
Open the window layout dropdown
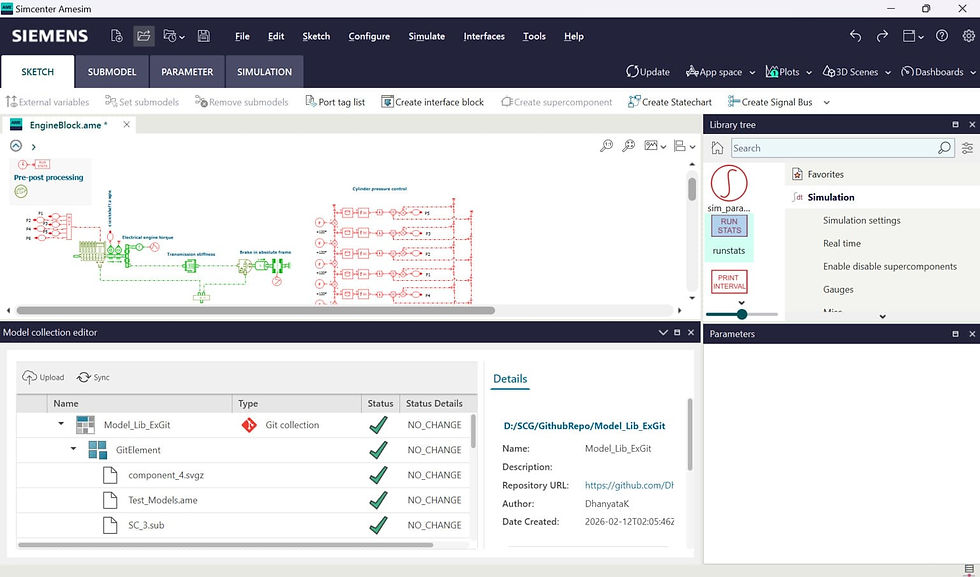913,36
